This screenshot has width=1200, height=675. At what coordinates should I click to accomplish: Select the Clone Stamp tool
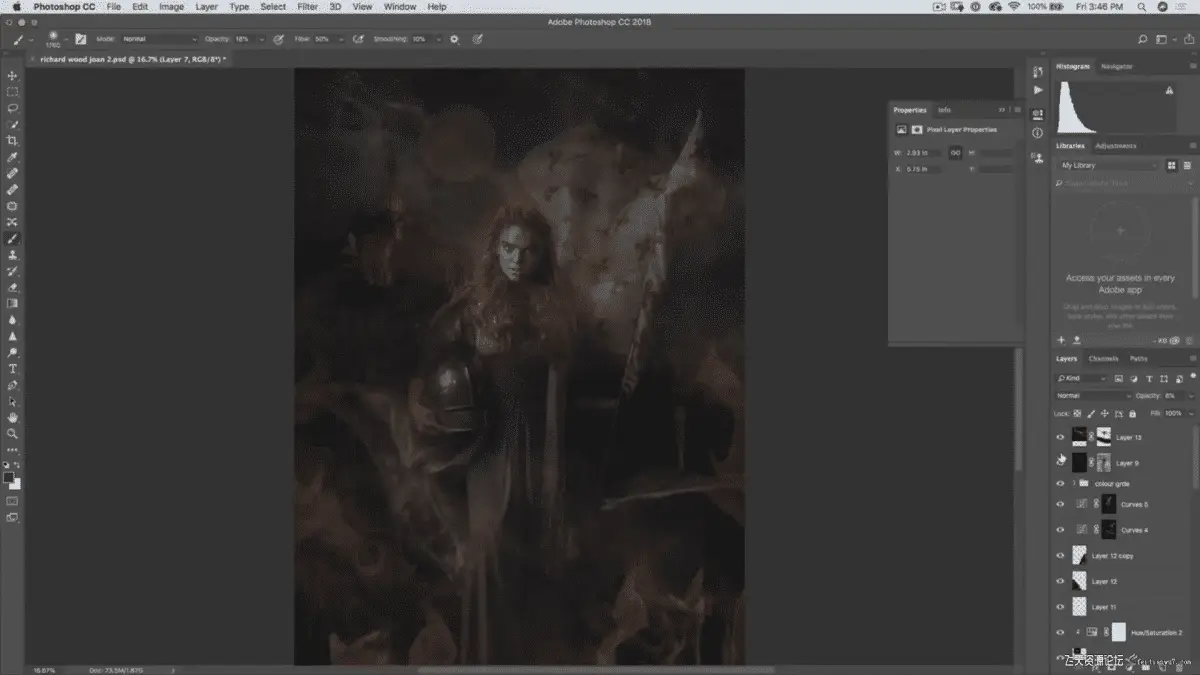click(x=13, y=255)
